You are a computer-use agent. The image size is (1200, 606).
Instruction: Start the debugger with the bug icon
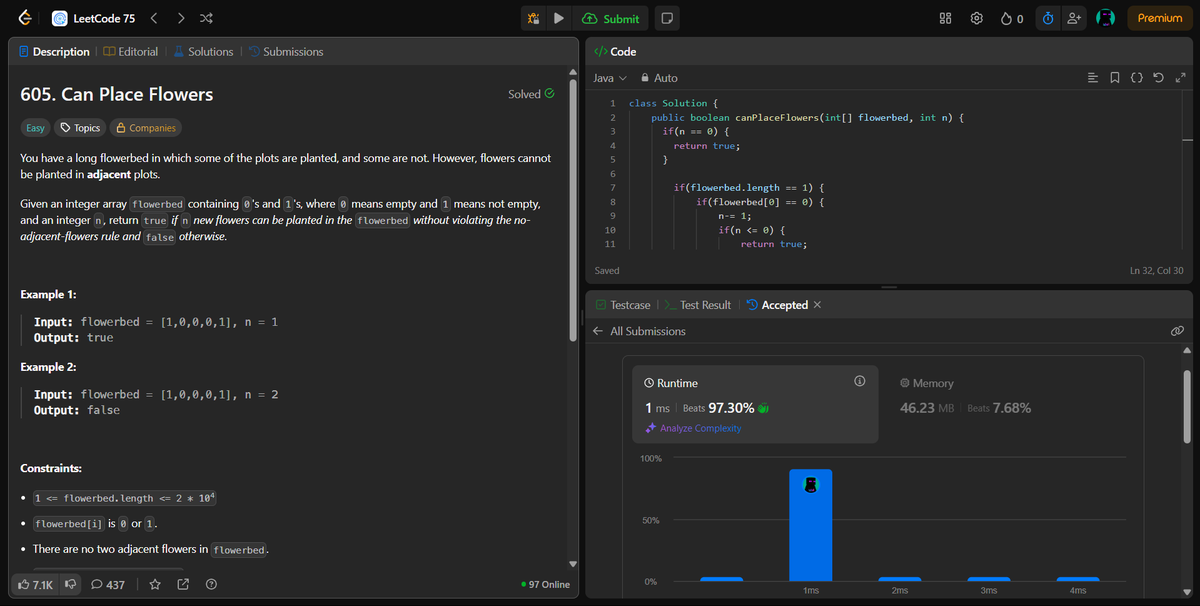[534, 18]
